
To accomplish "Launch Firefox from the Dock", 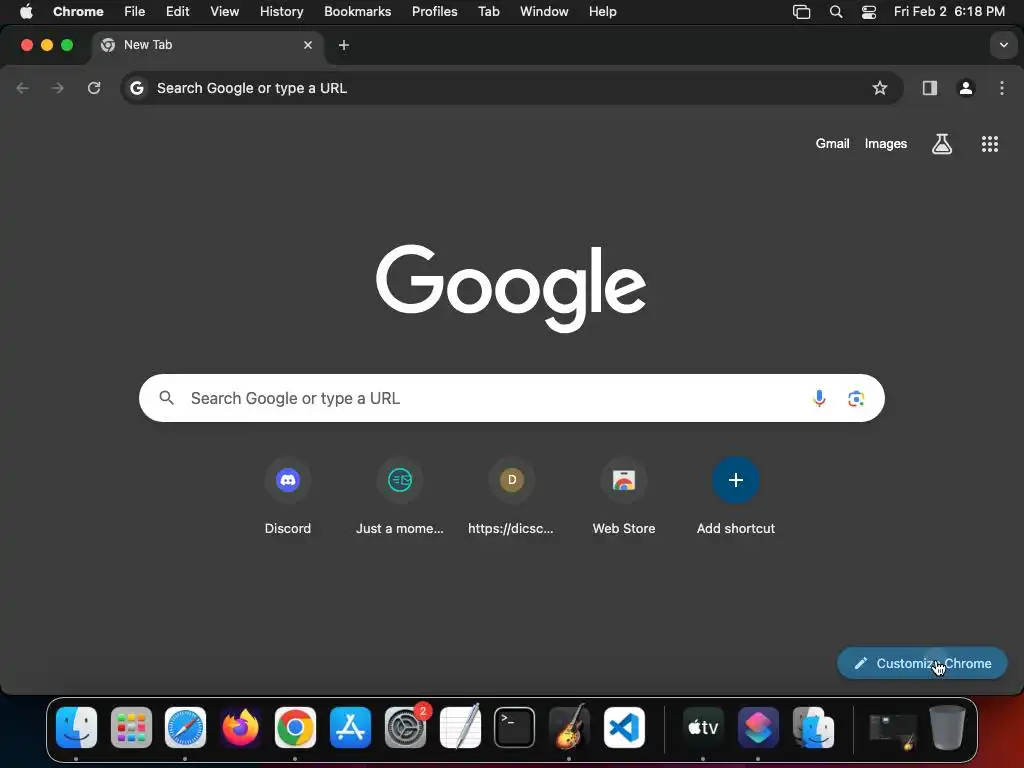I will point(240,728).
